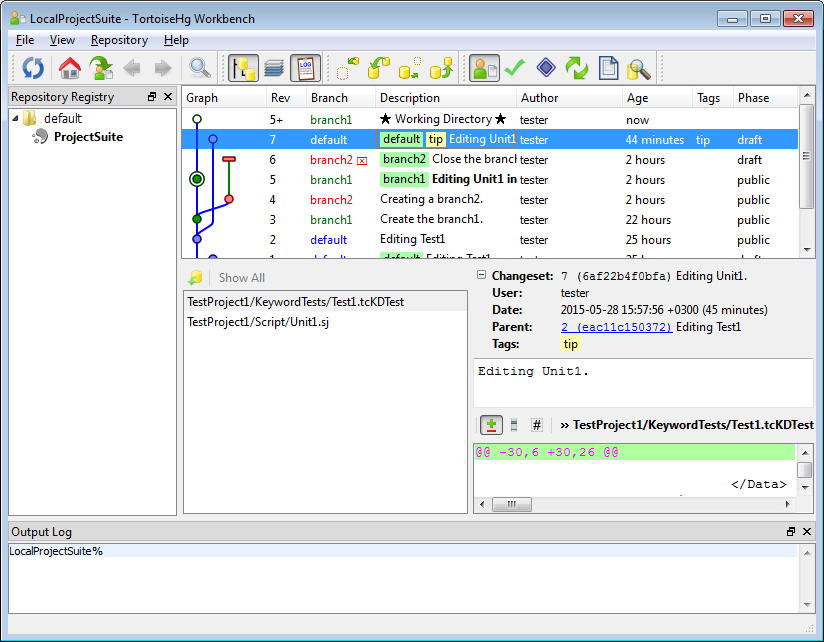Click the Tags column header
Image resolution: width=824 pixels, height=642 pixels.
tap(713, 98)
